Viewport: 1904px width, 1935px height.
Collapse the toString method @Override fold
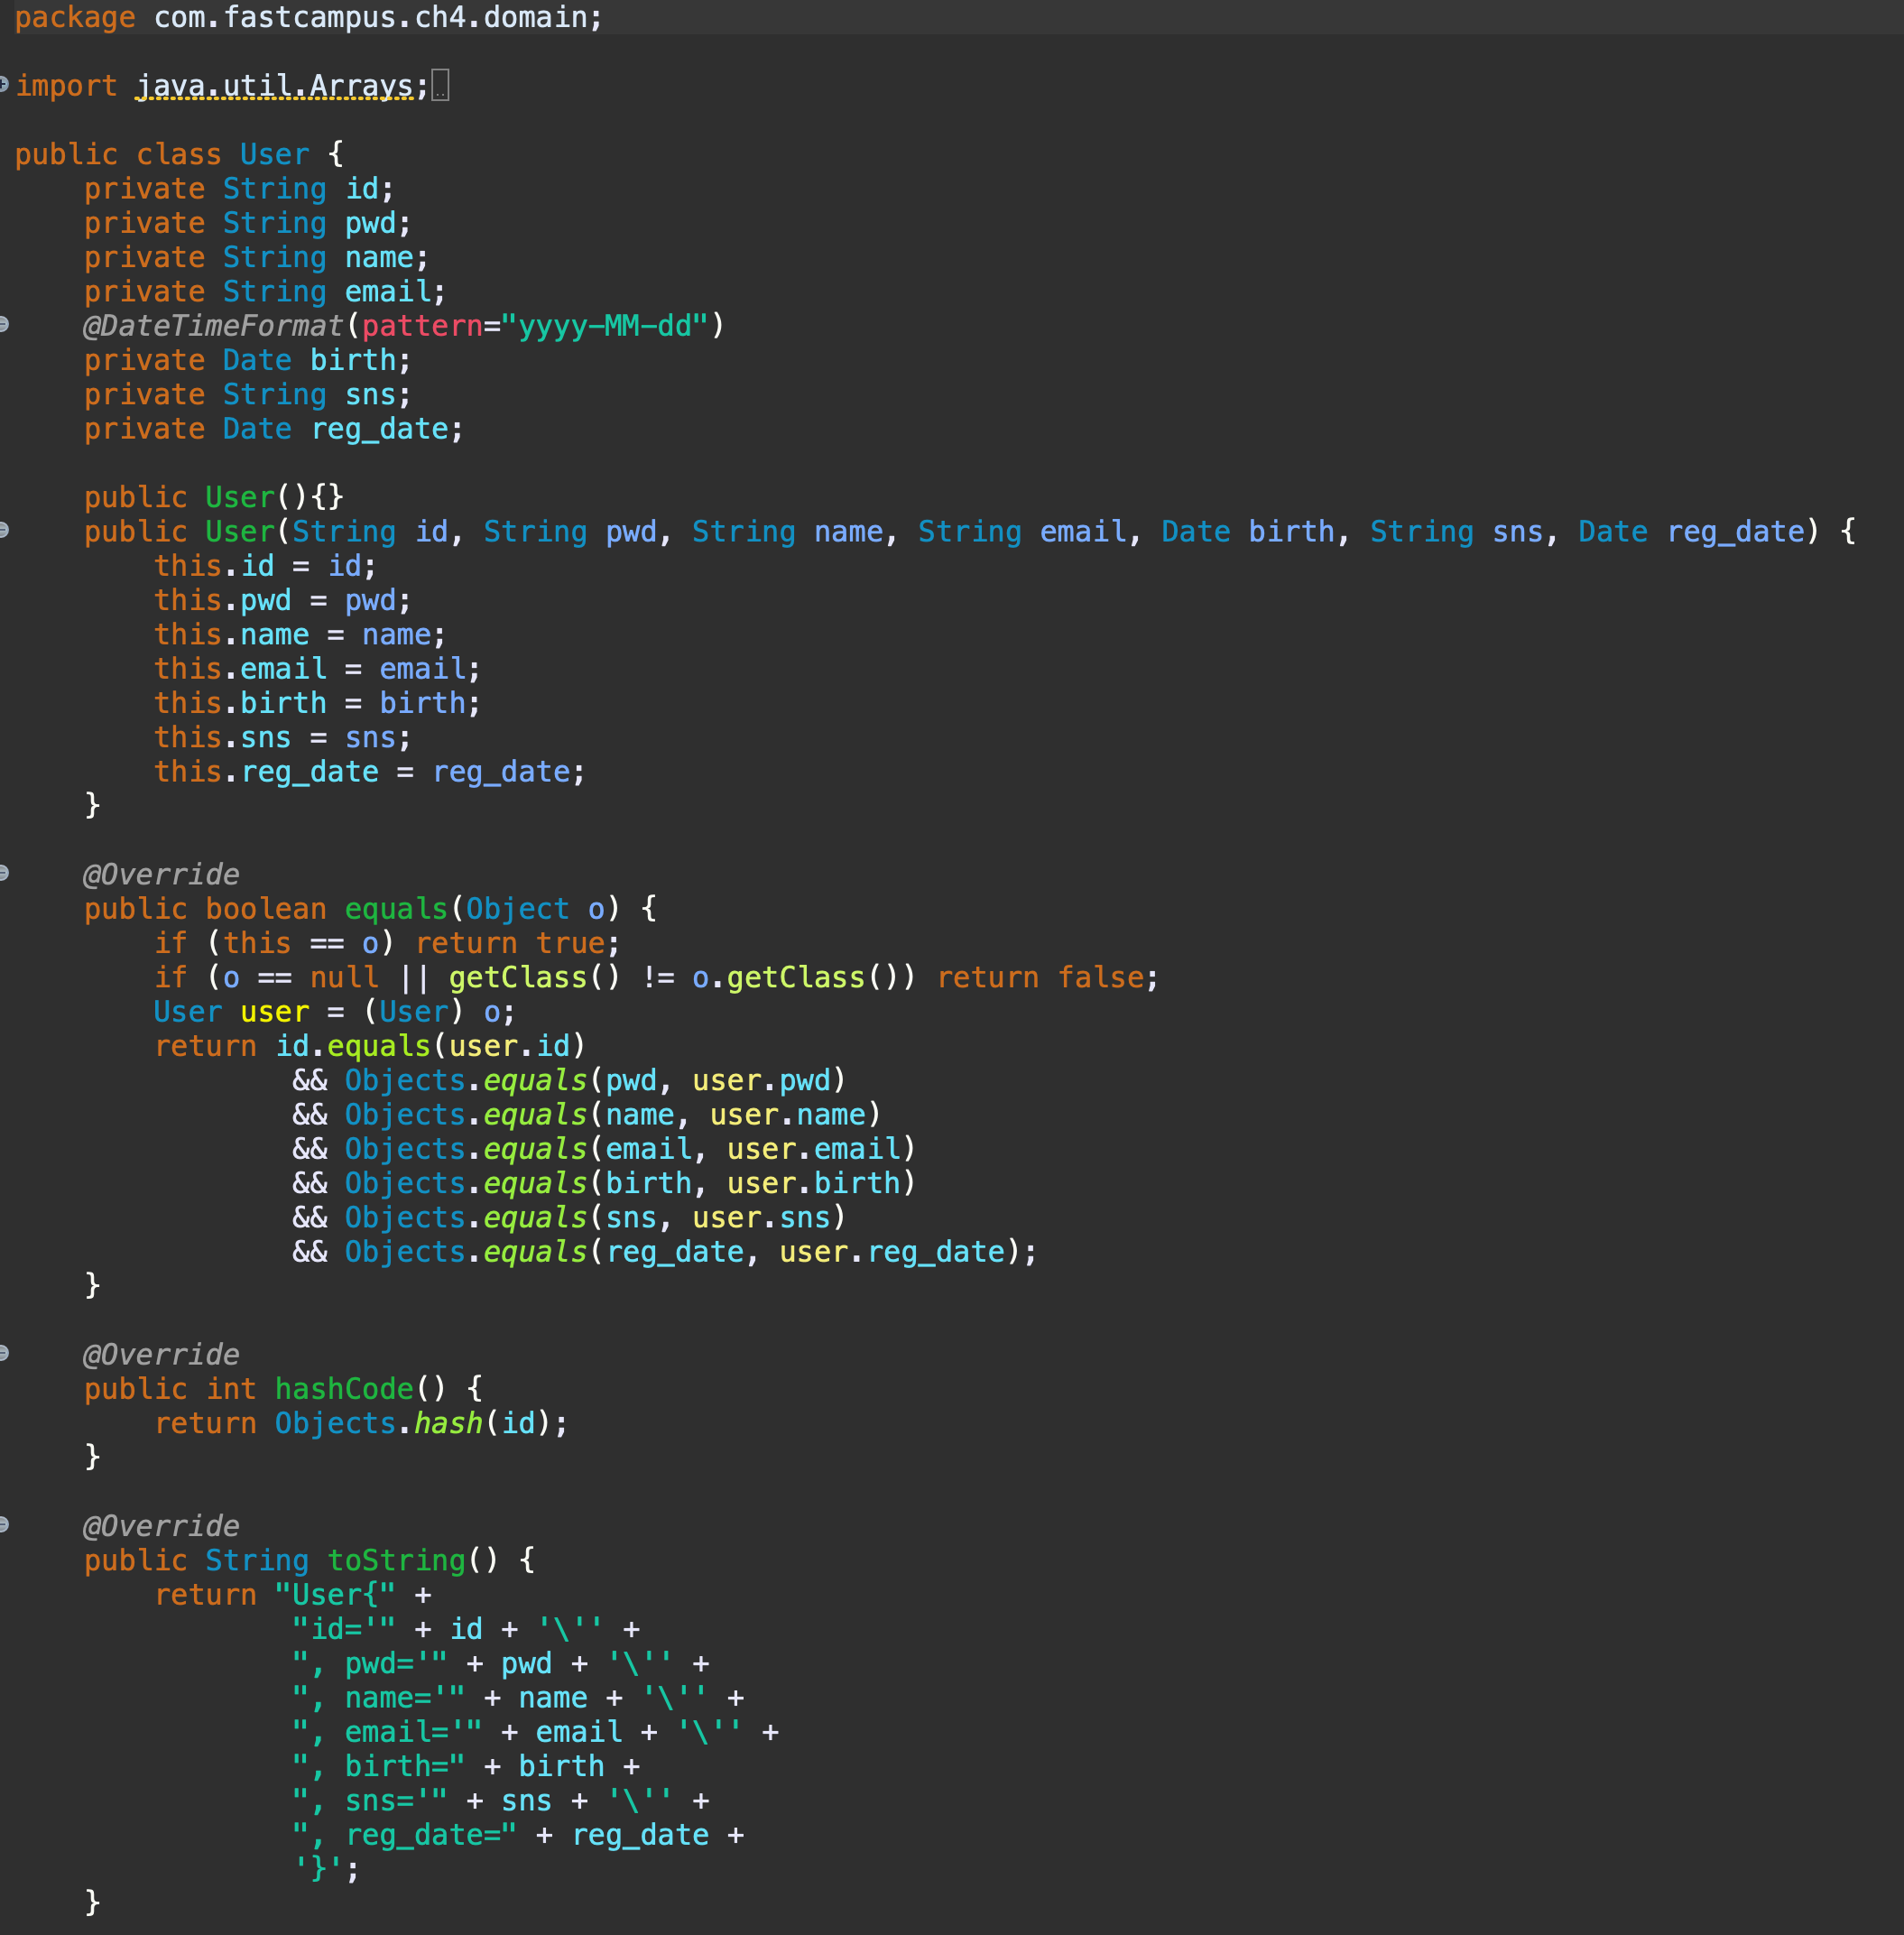[4, 1525]
